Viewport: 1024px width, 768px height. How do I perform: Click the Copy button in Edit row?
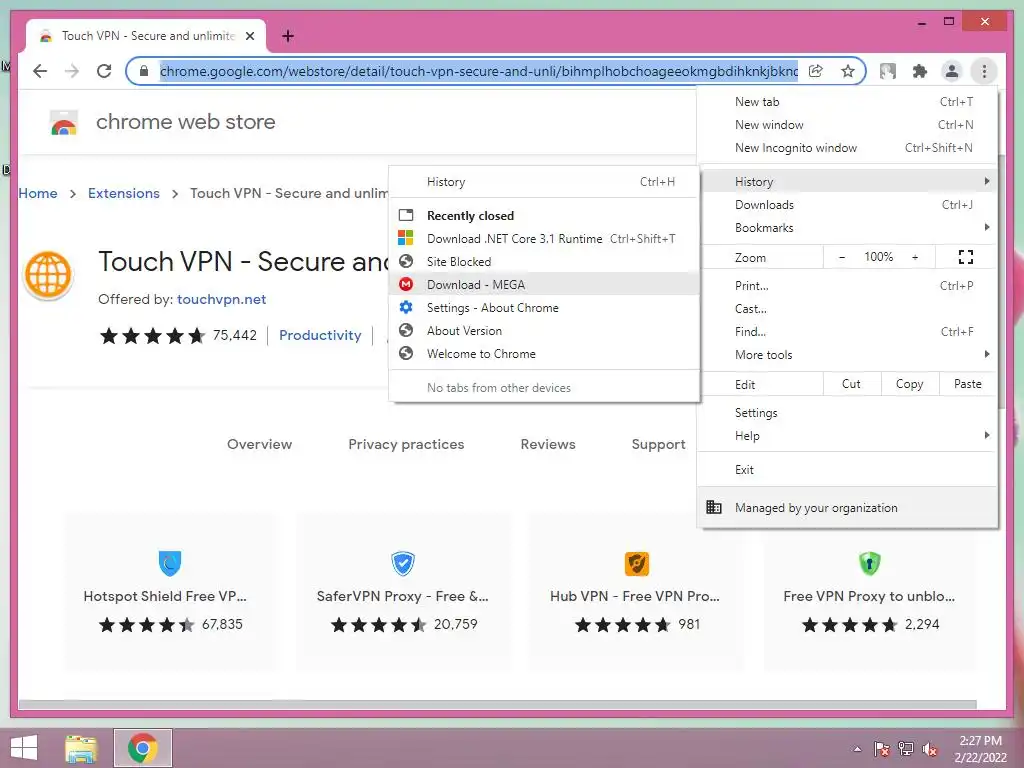pos(910,384)
